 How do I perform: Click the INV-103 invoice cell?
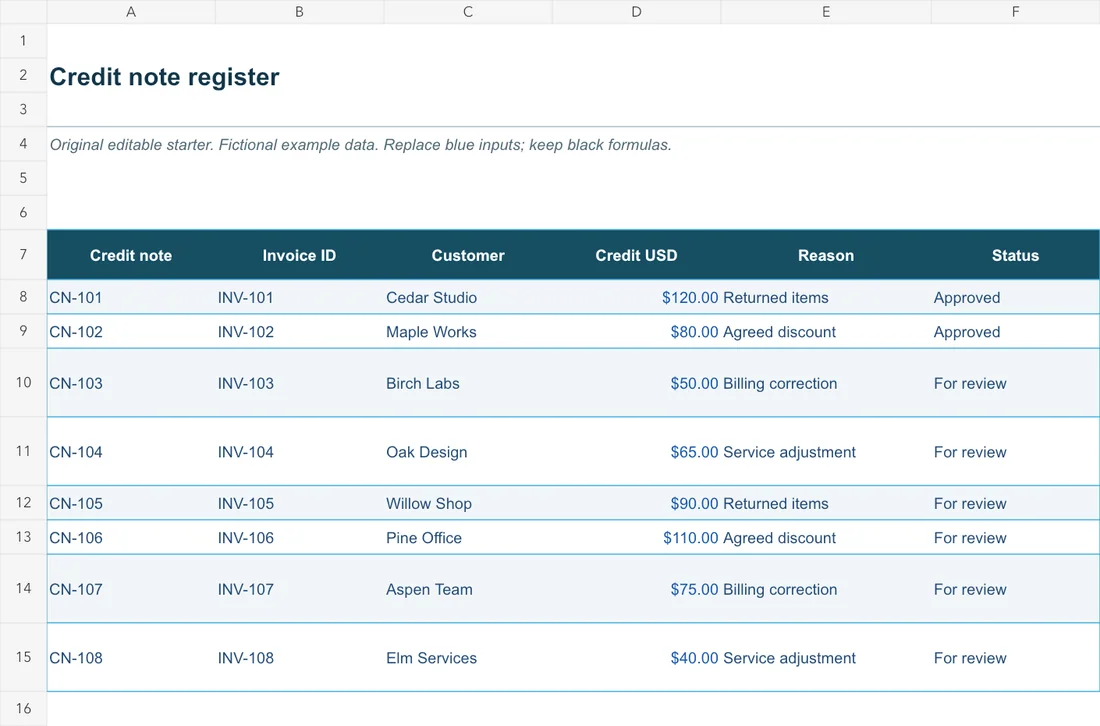pos(300,383)
